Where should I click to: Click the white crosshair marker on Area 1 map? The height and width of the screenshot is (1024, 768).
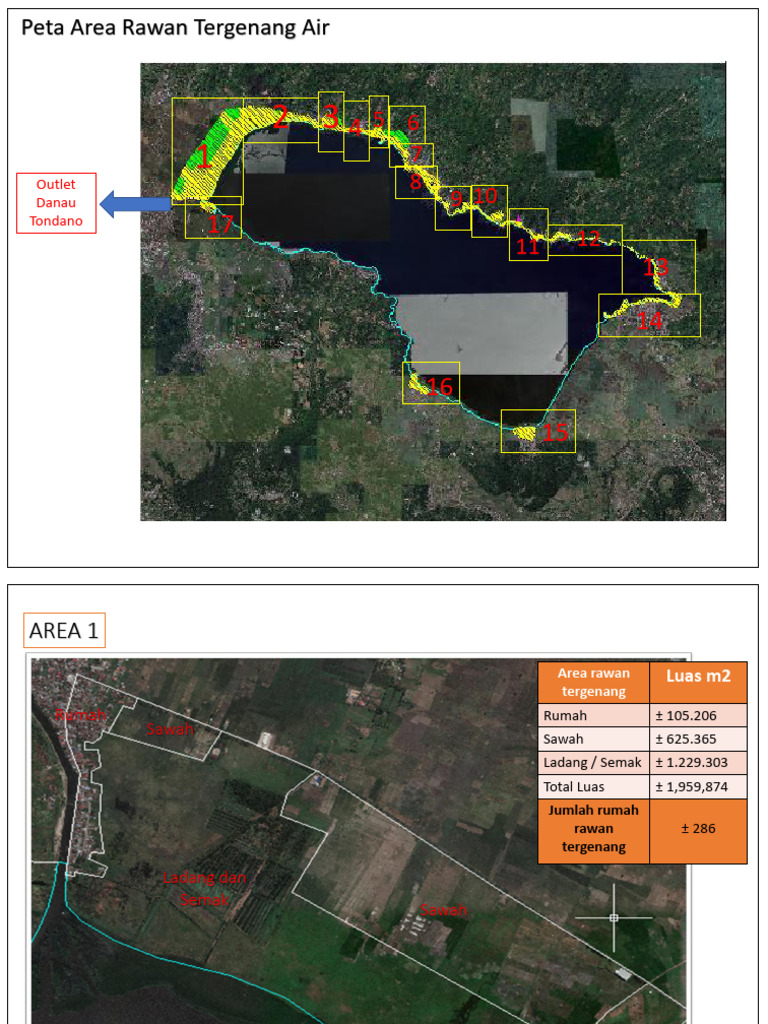point(614,918)
